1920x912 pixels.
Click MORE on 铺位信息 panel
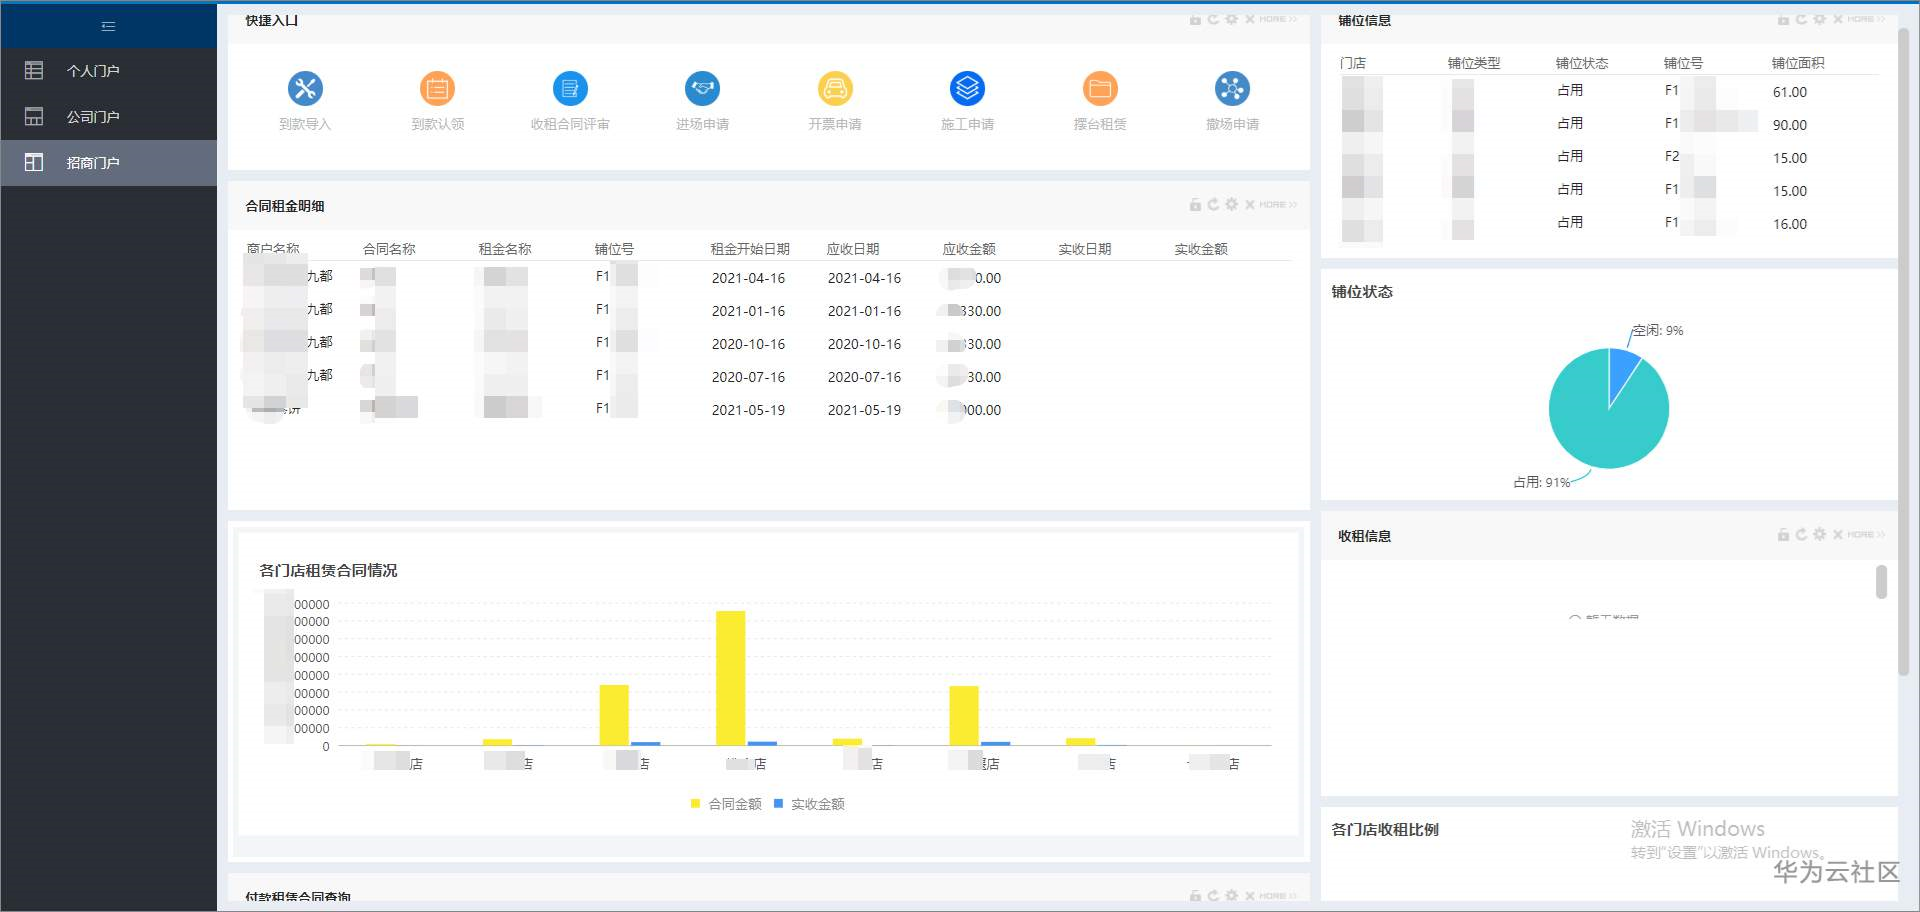click(1866, 19)
